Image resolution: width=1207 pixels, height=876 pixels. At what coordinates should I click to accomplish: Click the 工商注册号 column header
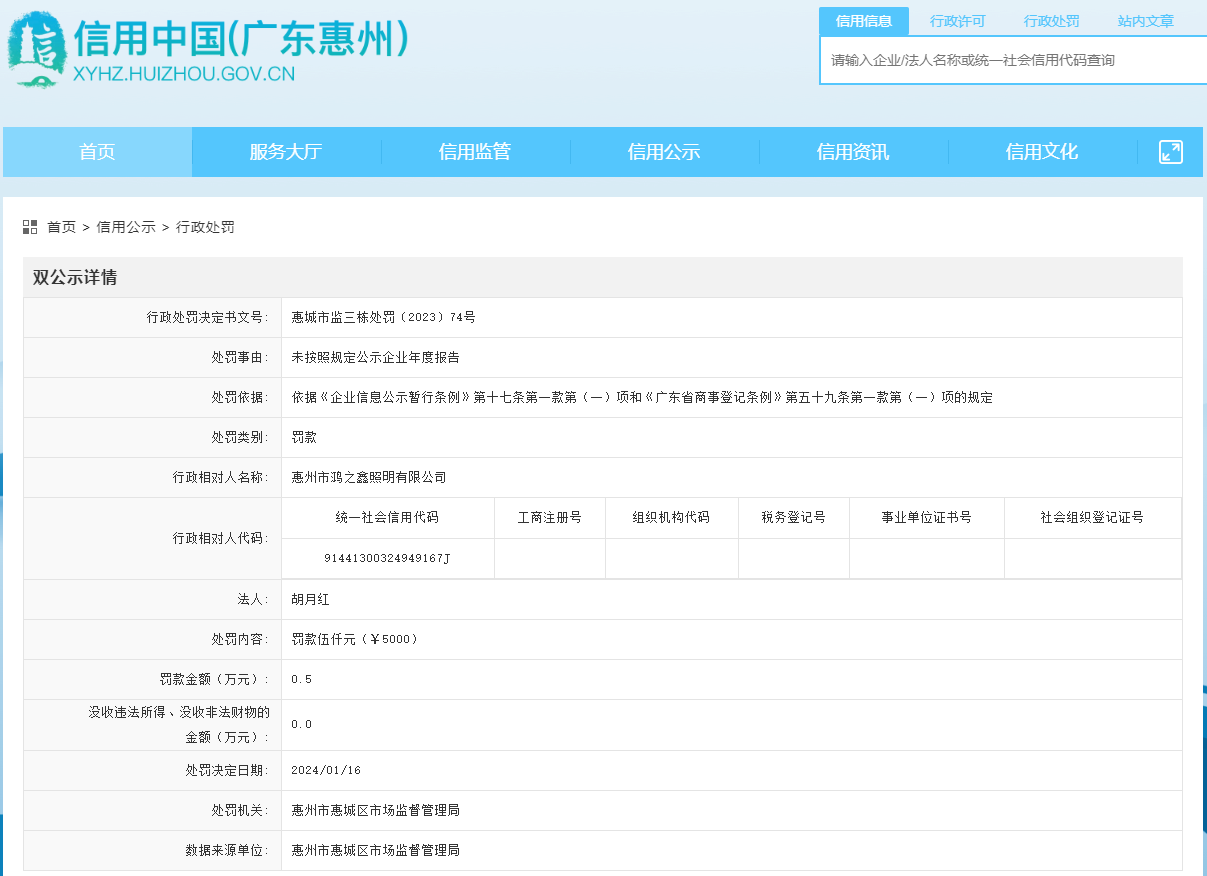pos(549,518)
